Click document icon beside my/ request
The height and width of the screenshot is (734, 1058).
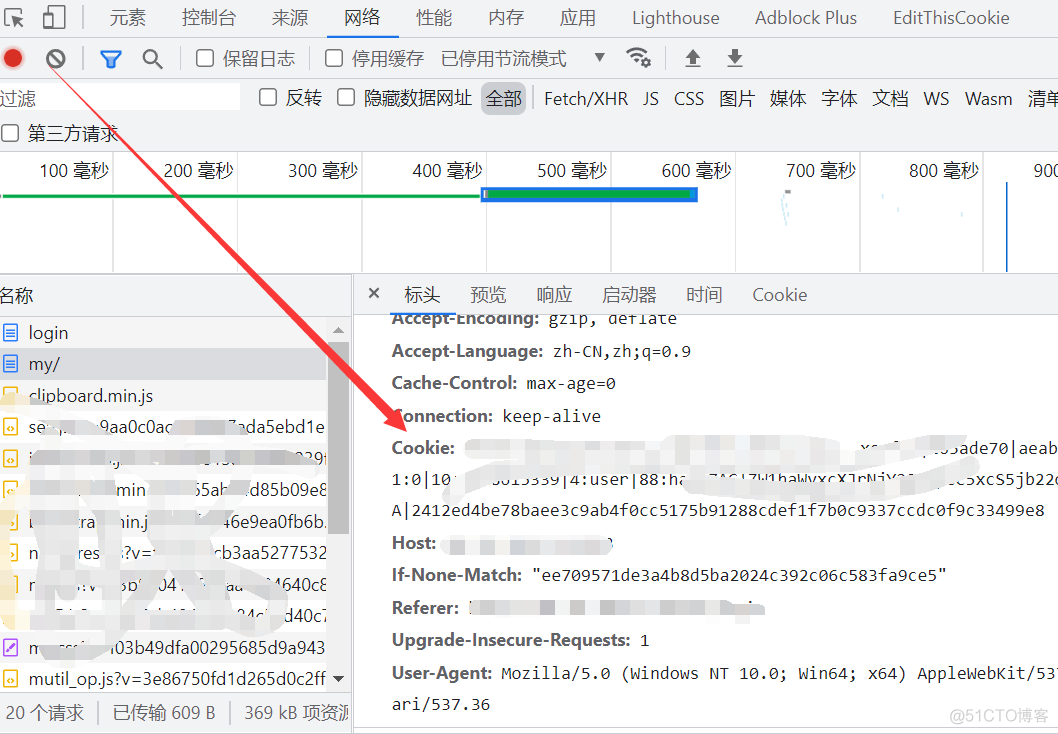11,364
